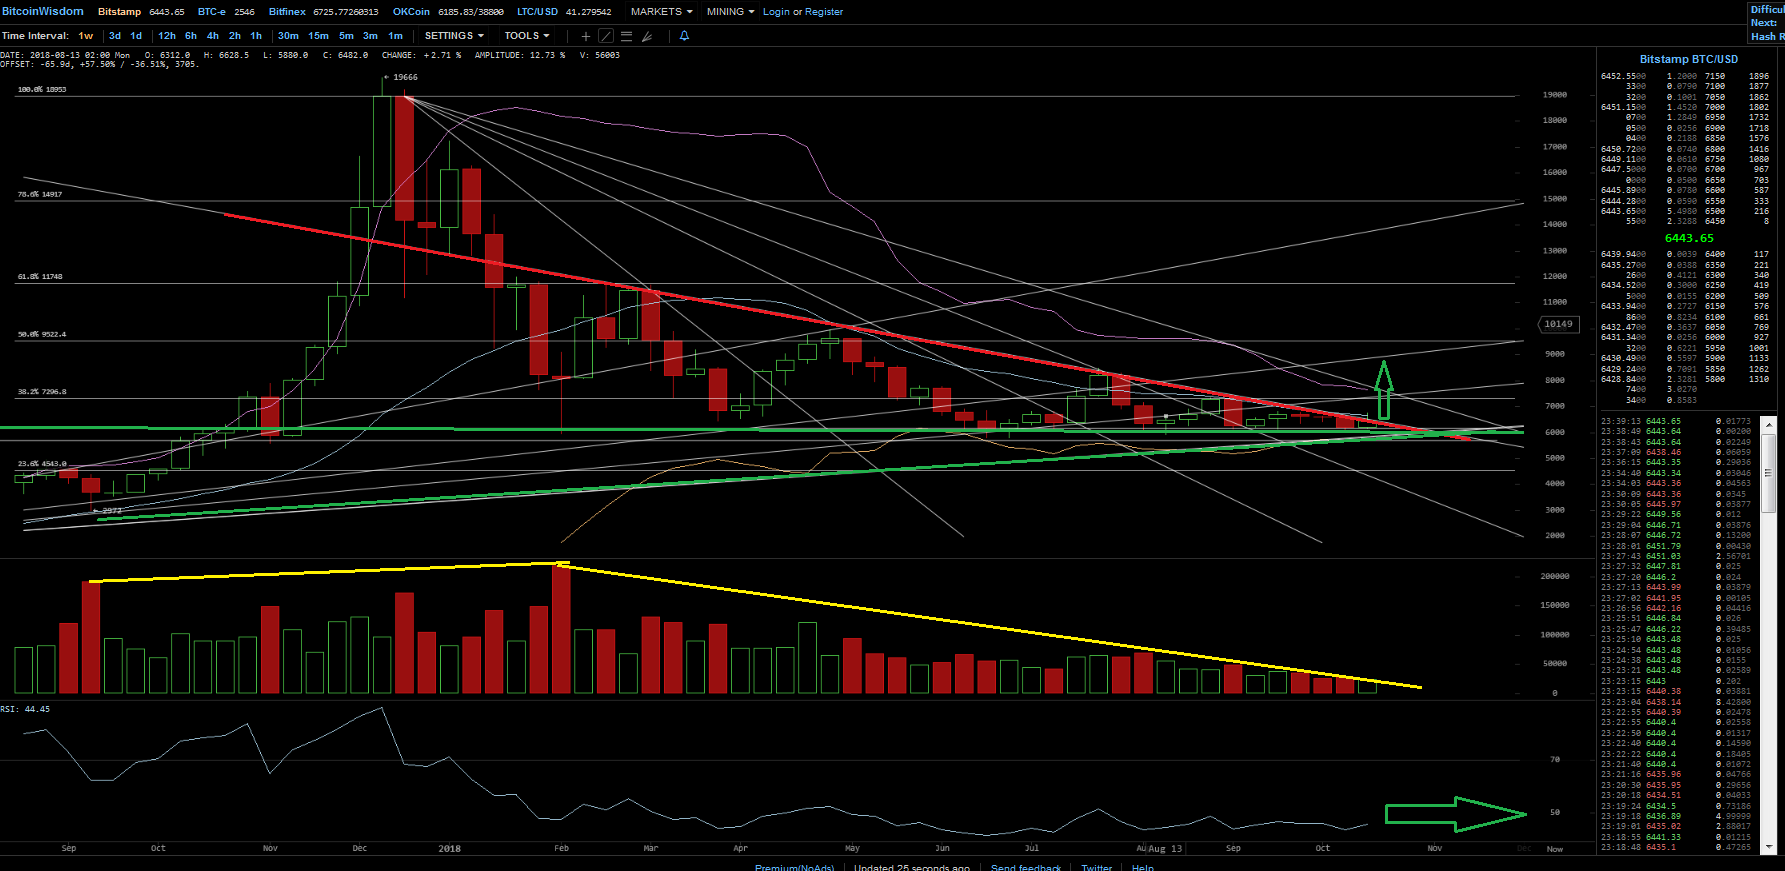The height and width of the screenshot is (871, 1785).
Task: Click the current price 6443.65 in order book
Action: click(1689, 238)
